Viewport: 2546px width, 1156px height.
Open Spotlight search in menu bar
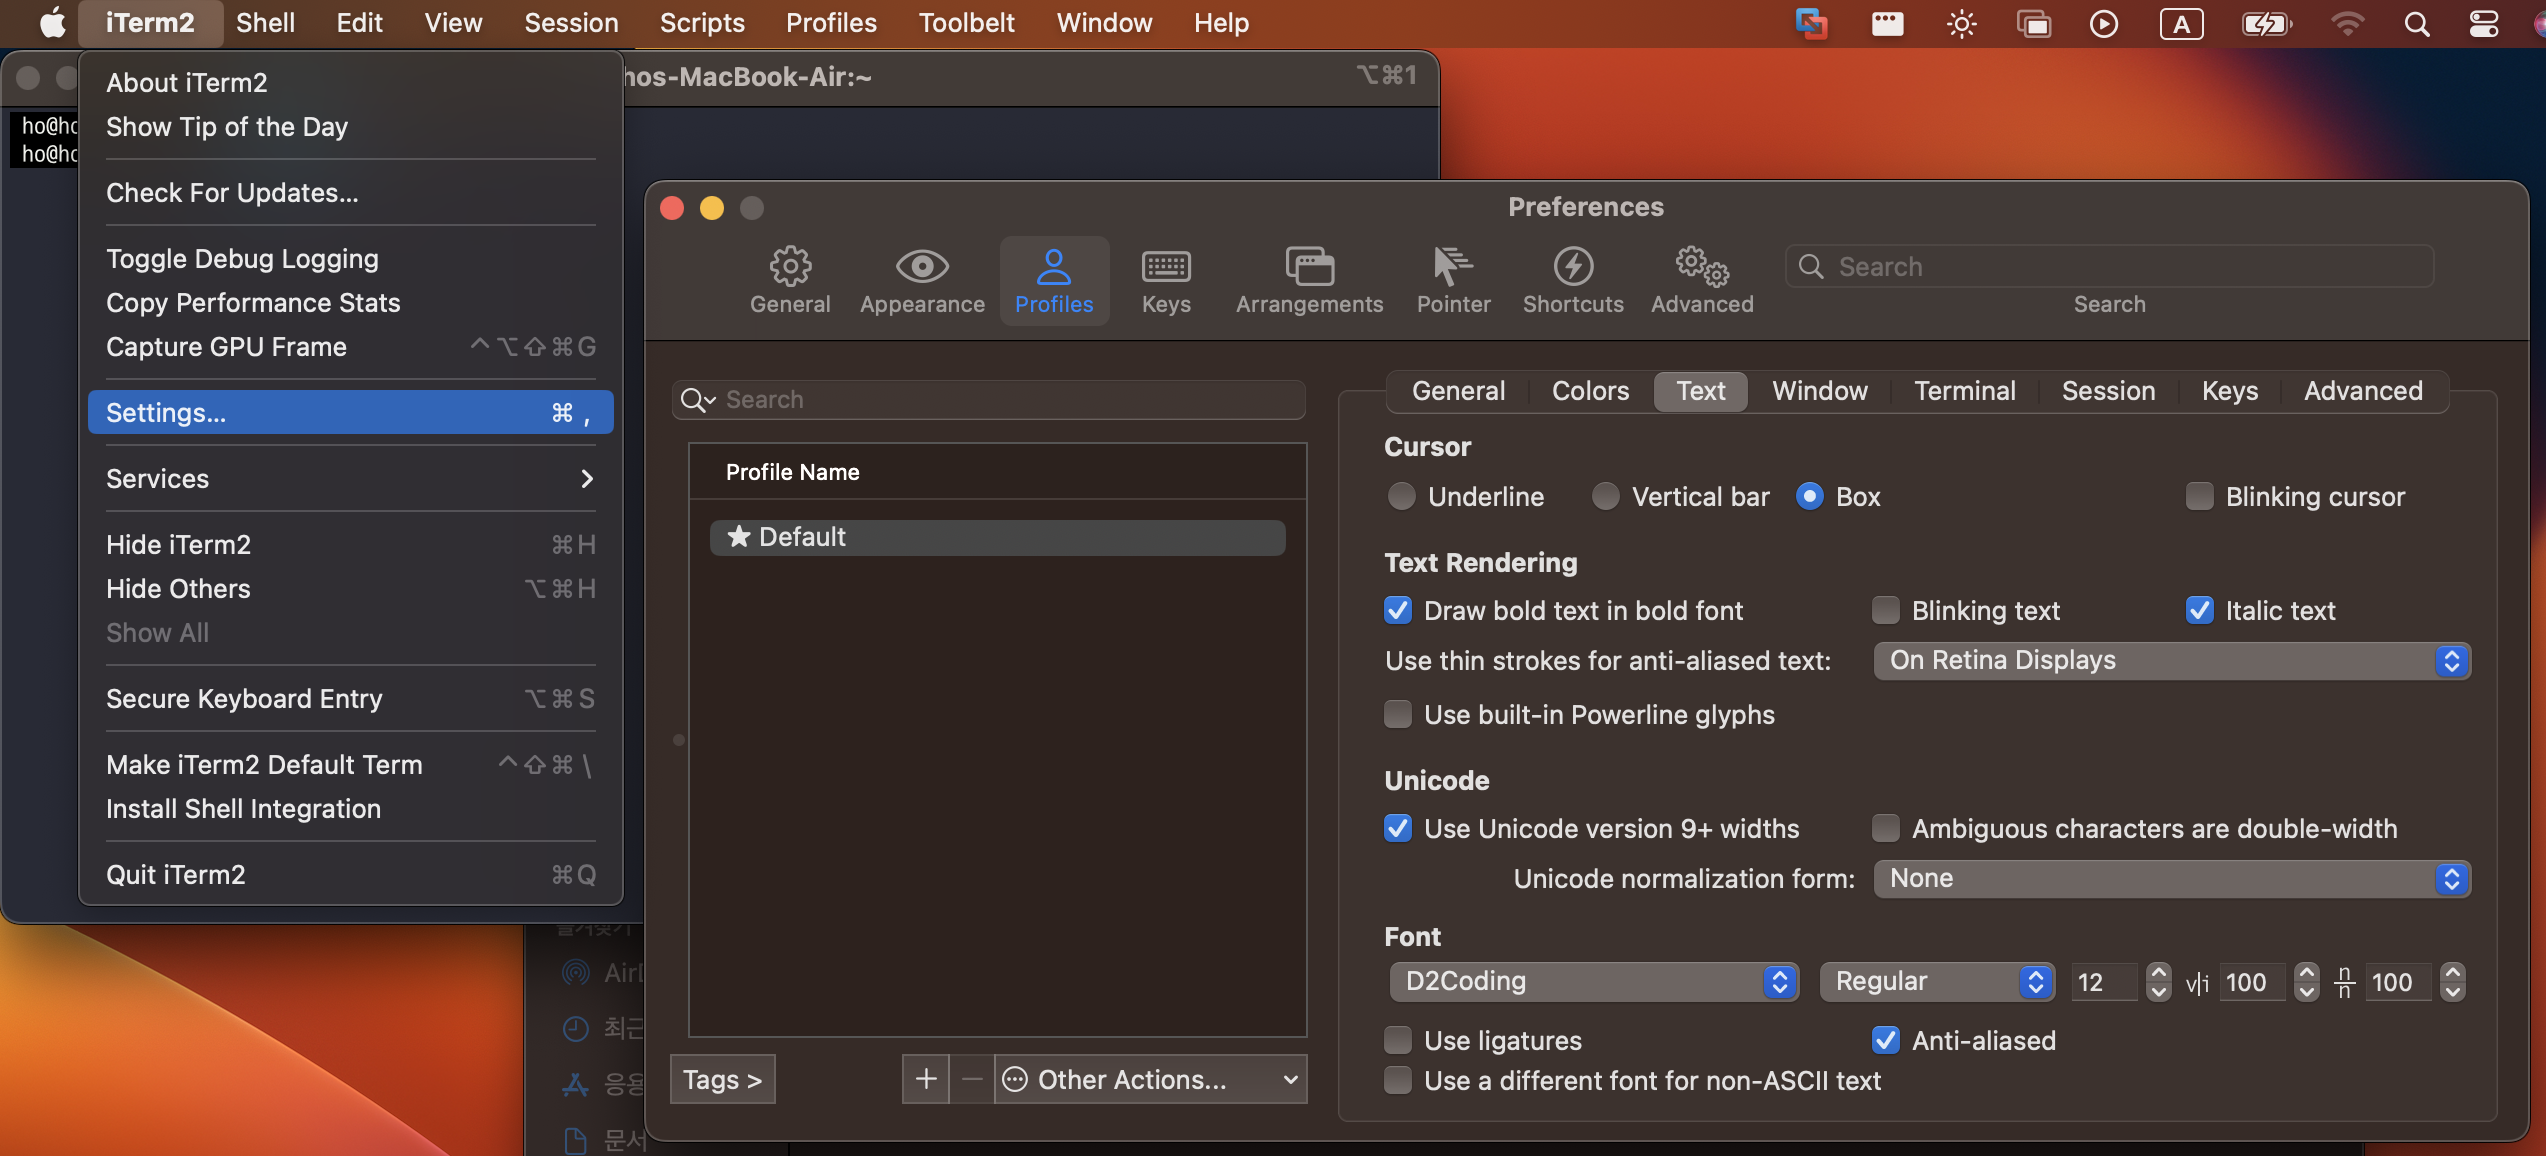click(x=2416, y=23)
